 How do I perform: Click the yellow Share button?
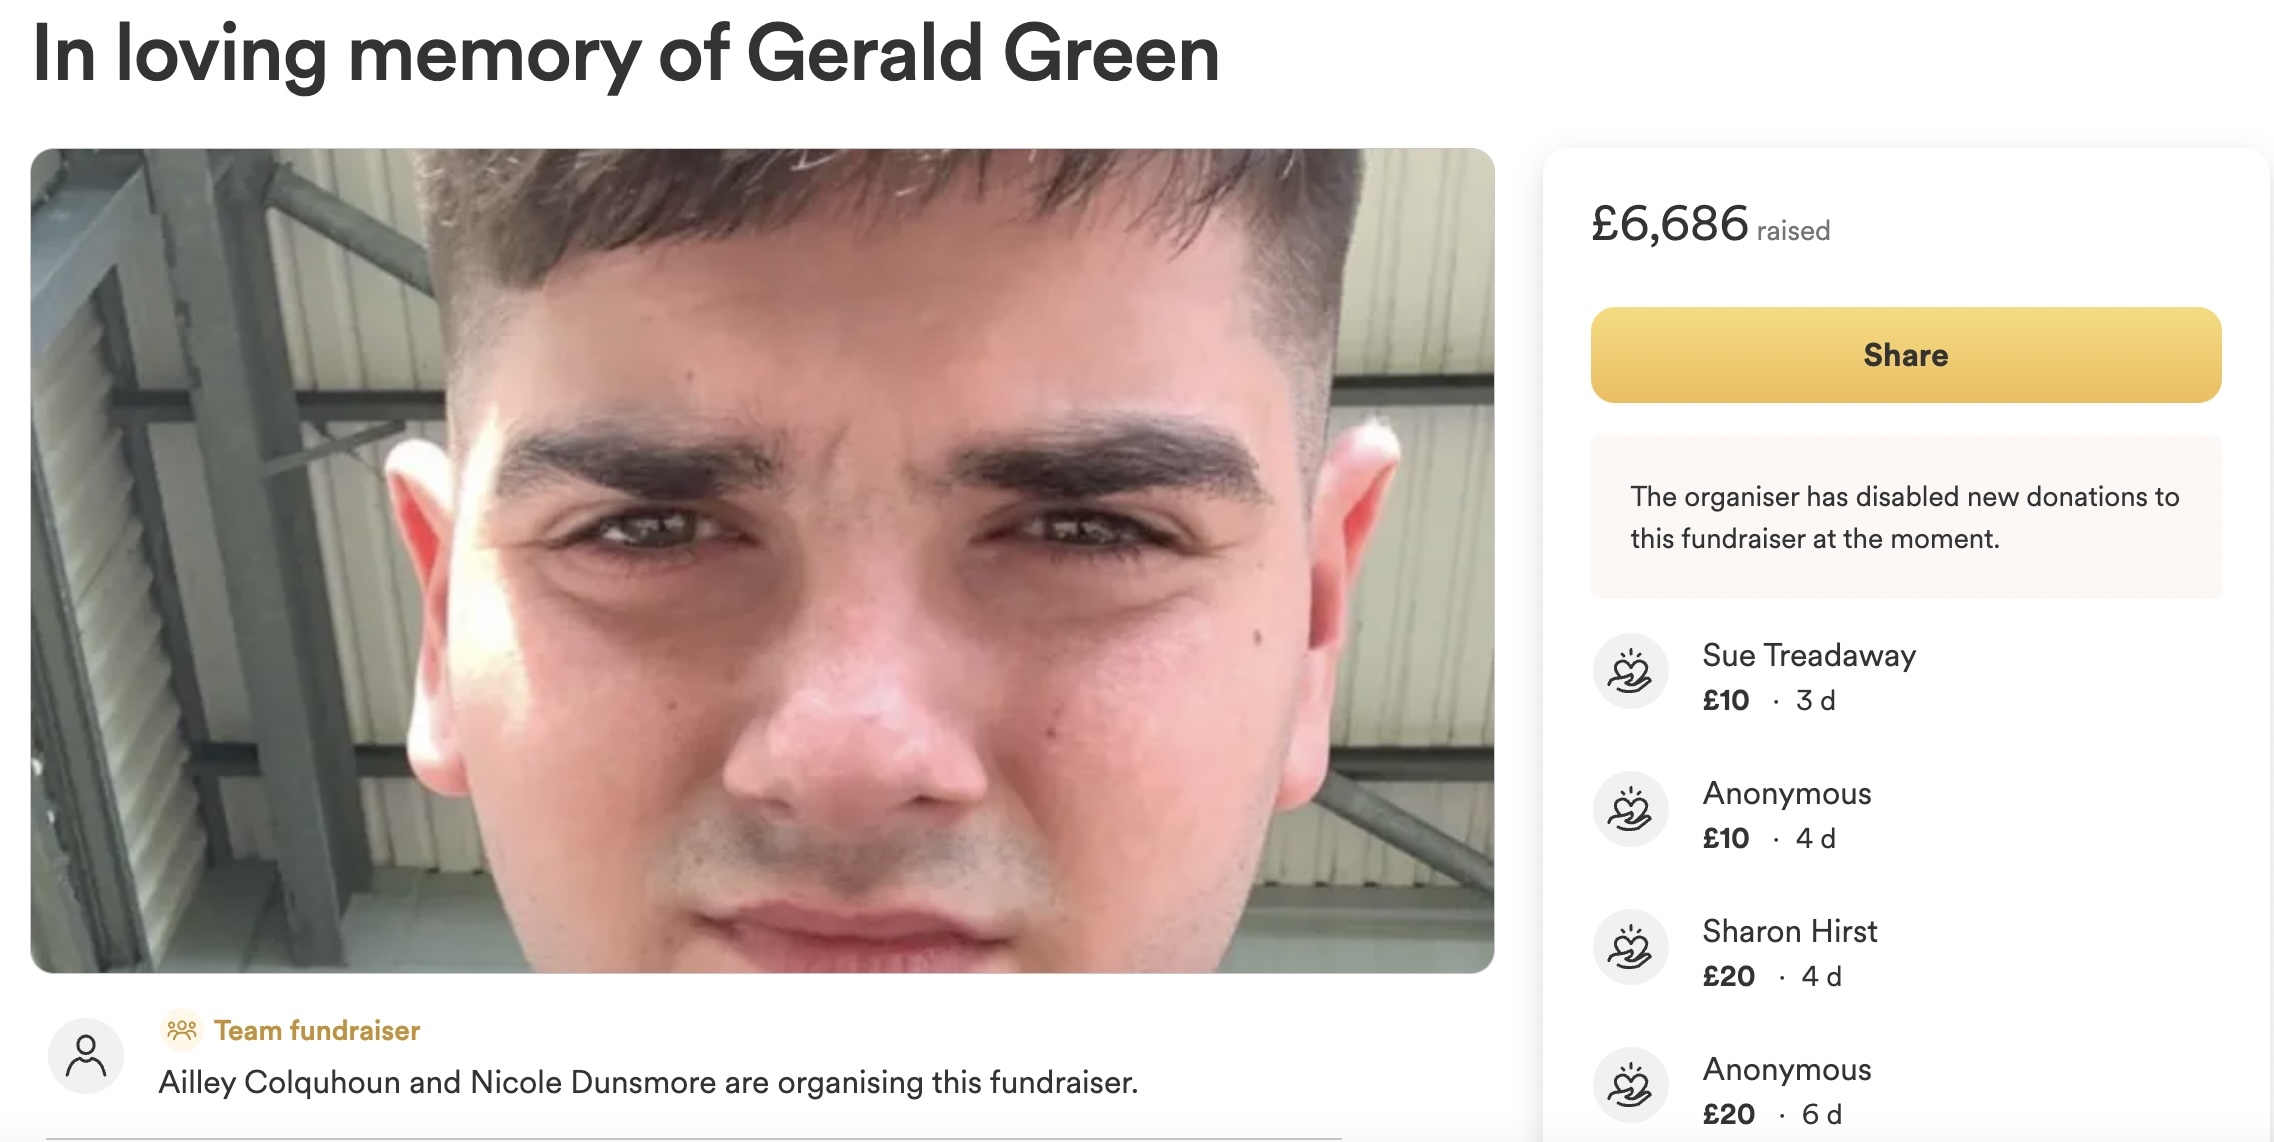(1906, 355)
